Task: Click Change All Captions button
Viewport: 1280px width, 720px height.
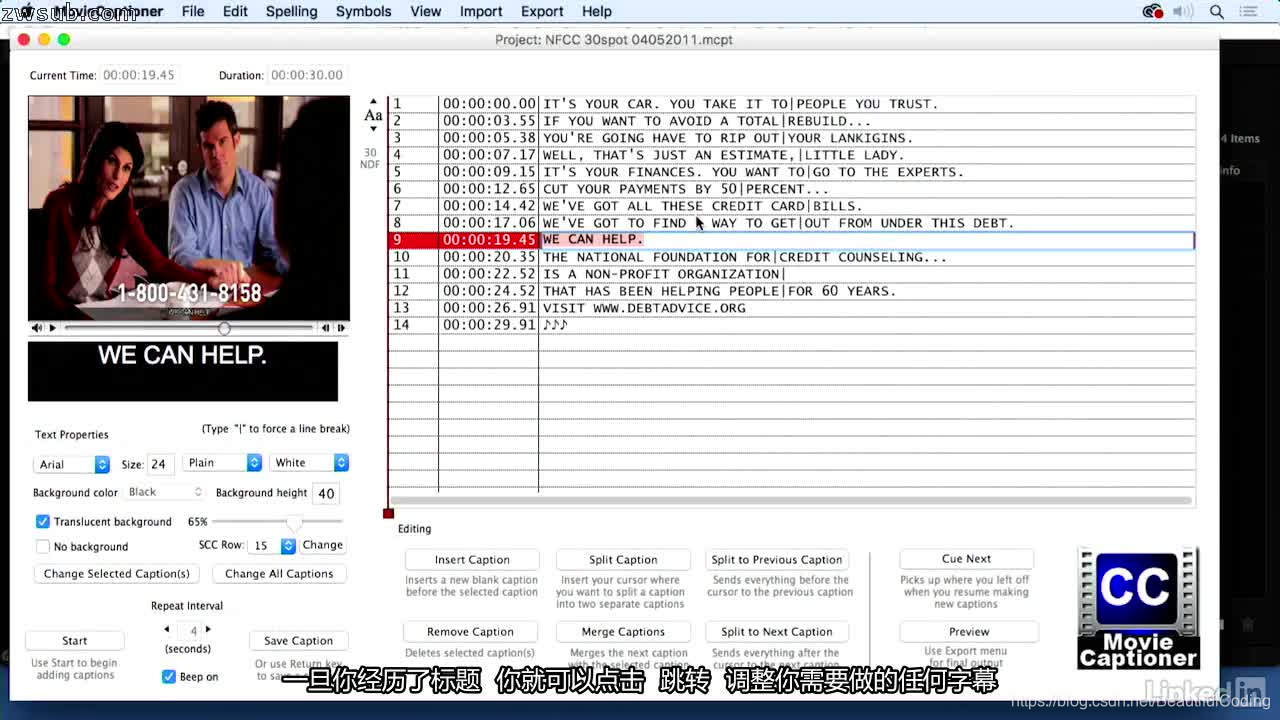Action: (279, 574)
